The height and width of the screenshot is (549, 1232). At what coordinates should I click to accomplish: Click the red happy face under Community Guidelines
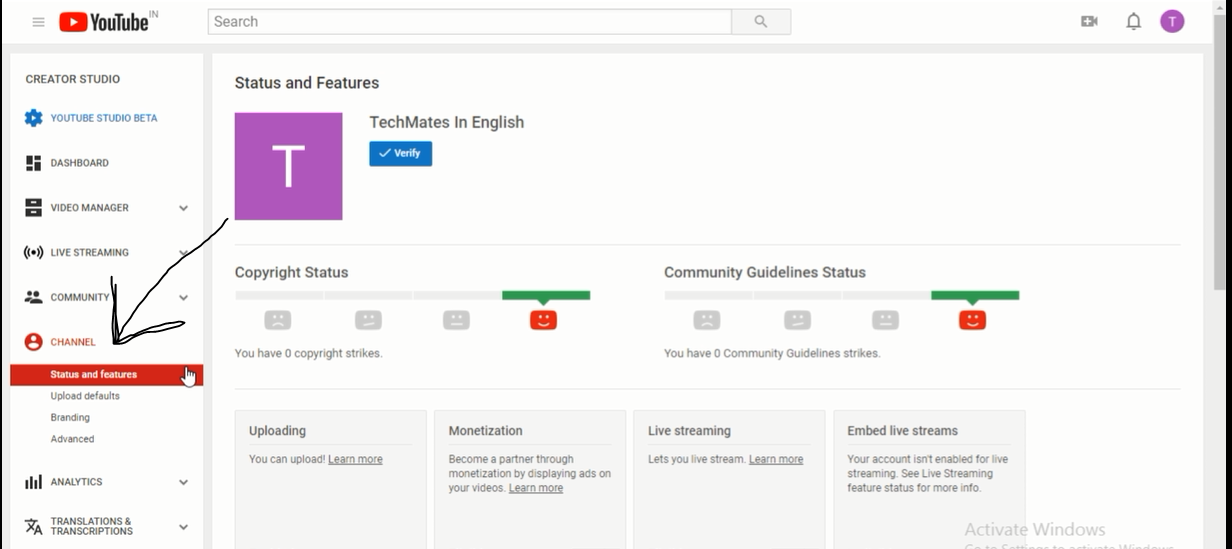tap(972, 320)
